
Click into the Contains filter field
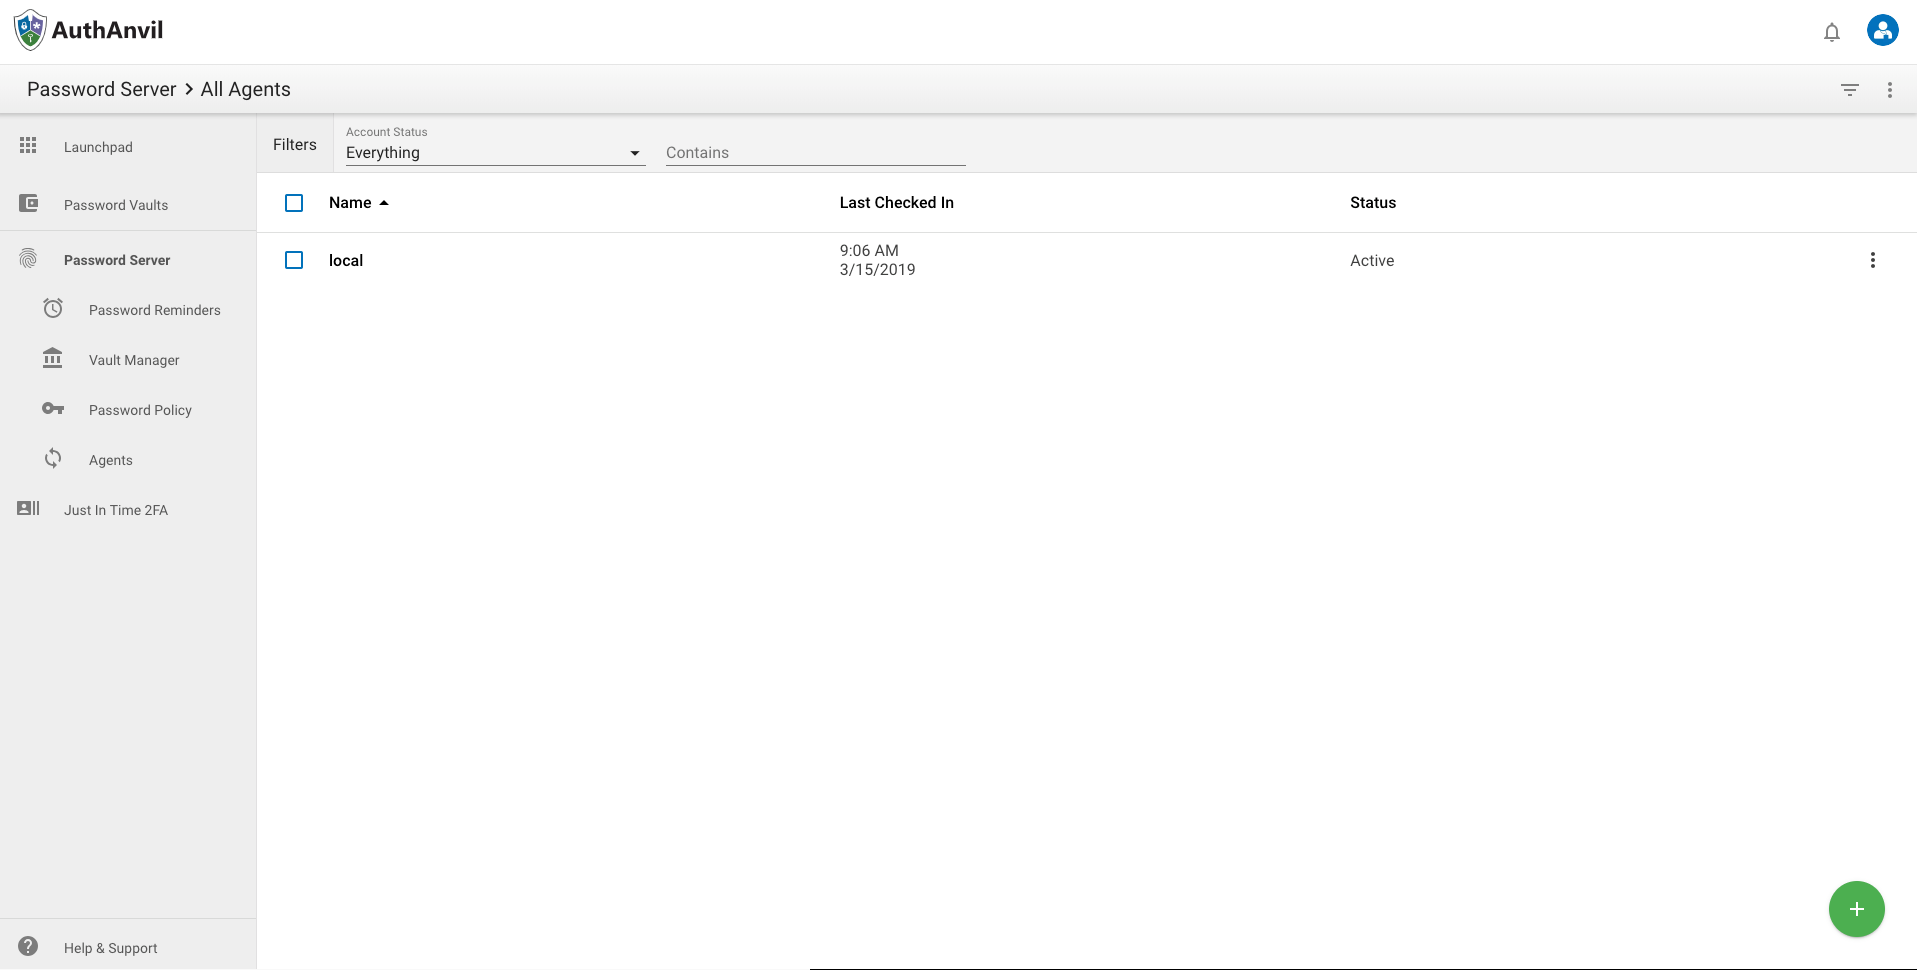click(816, 153)
